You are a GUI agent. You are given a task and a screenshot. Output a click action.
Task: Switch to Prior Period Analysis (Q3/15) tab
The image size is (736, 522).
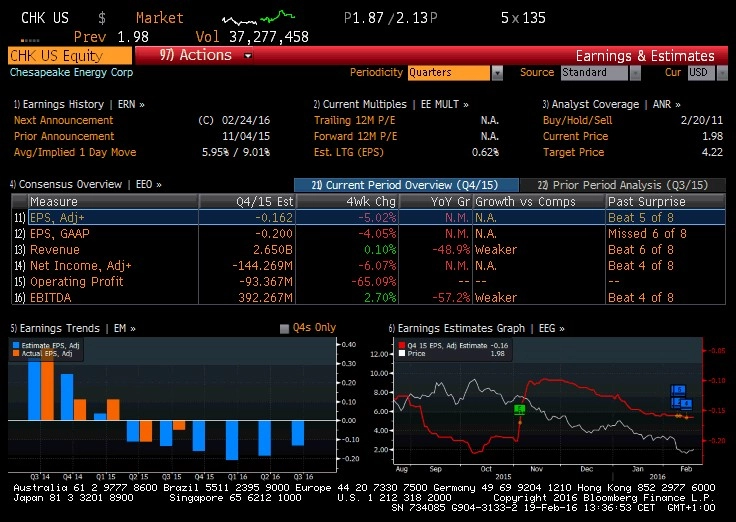click(622, 185)
